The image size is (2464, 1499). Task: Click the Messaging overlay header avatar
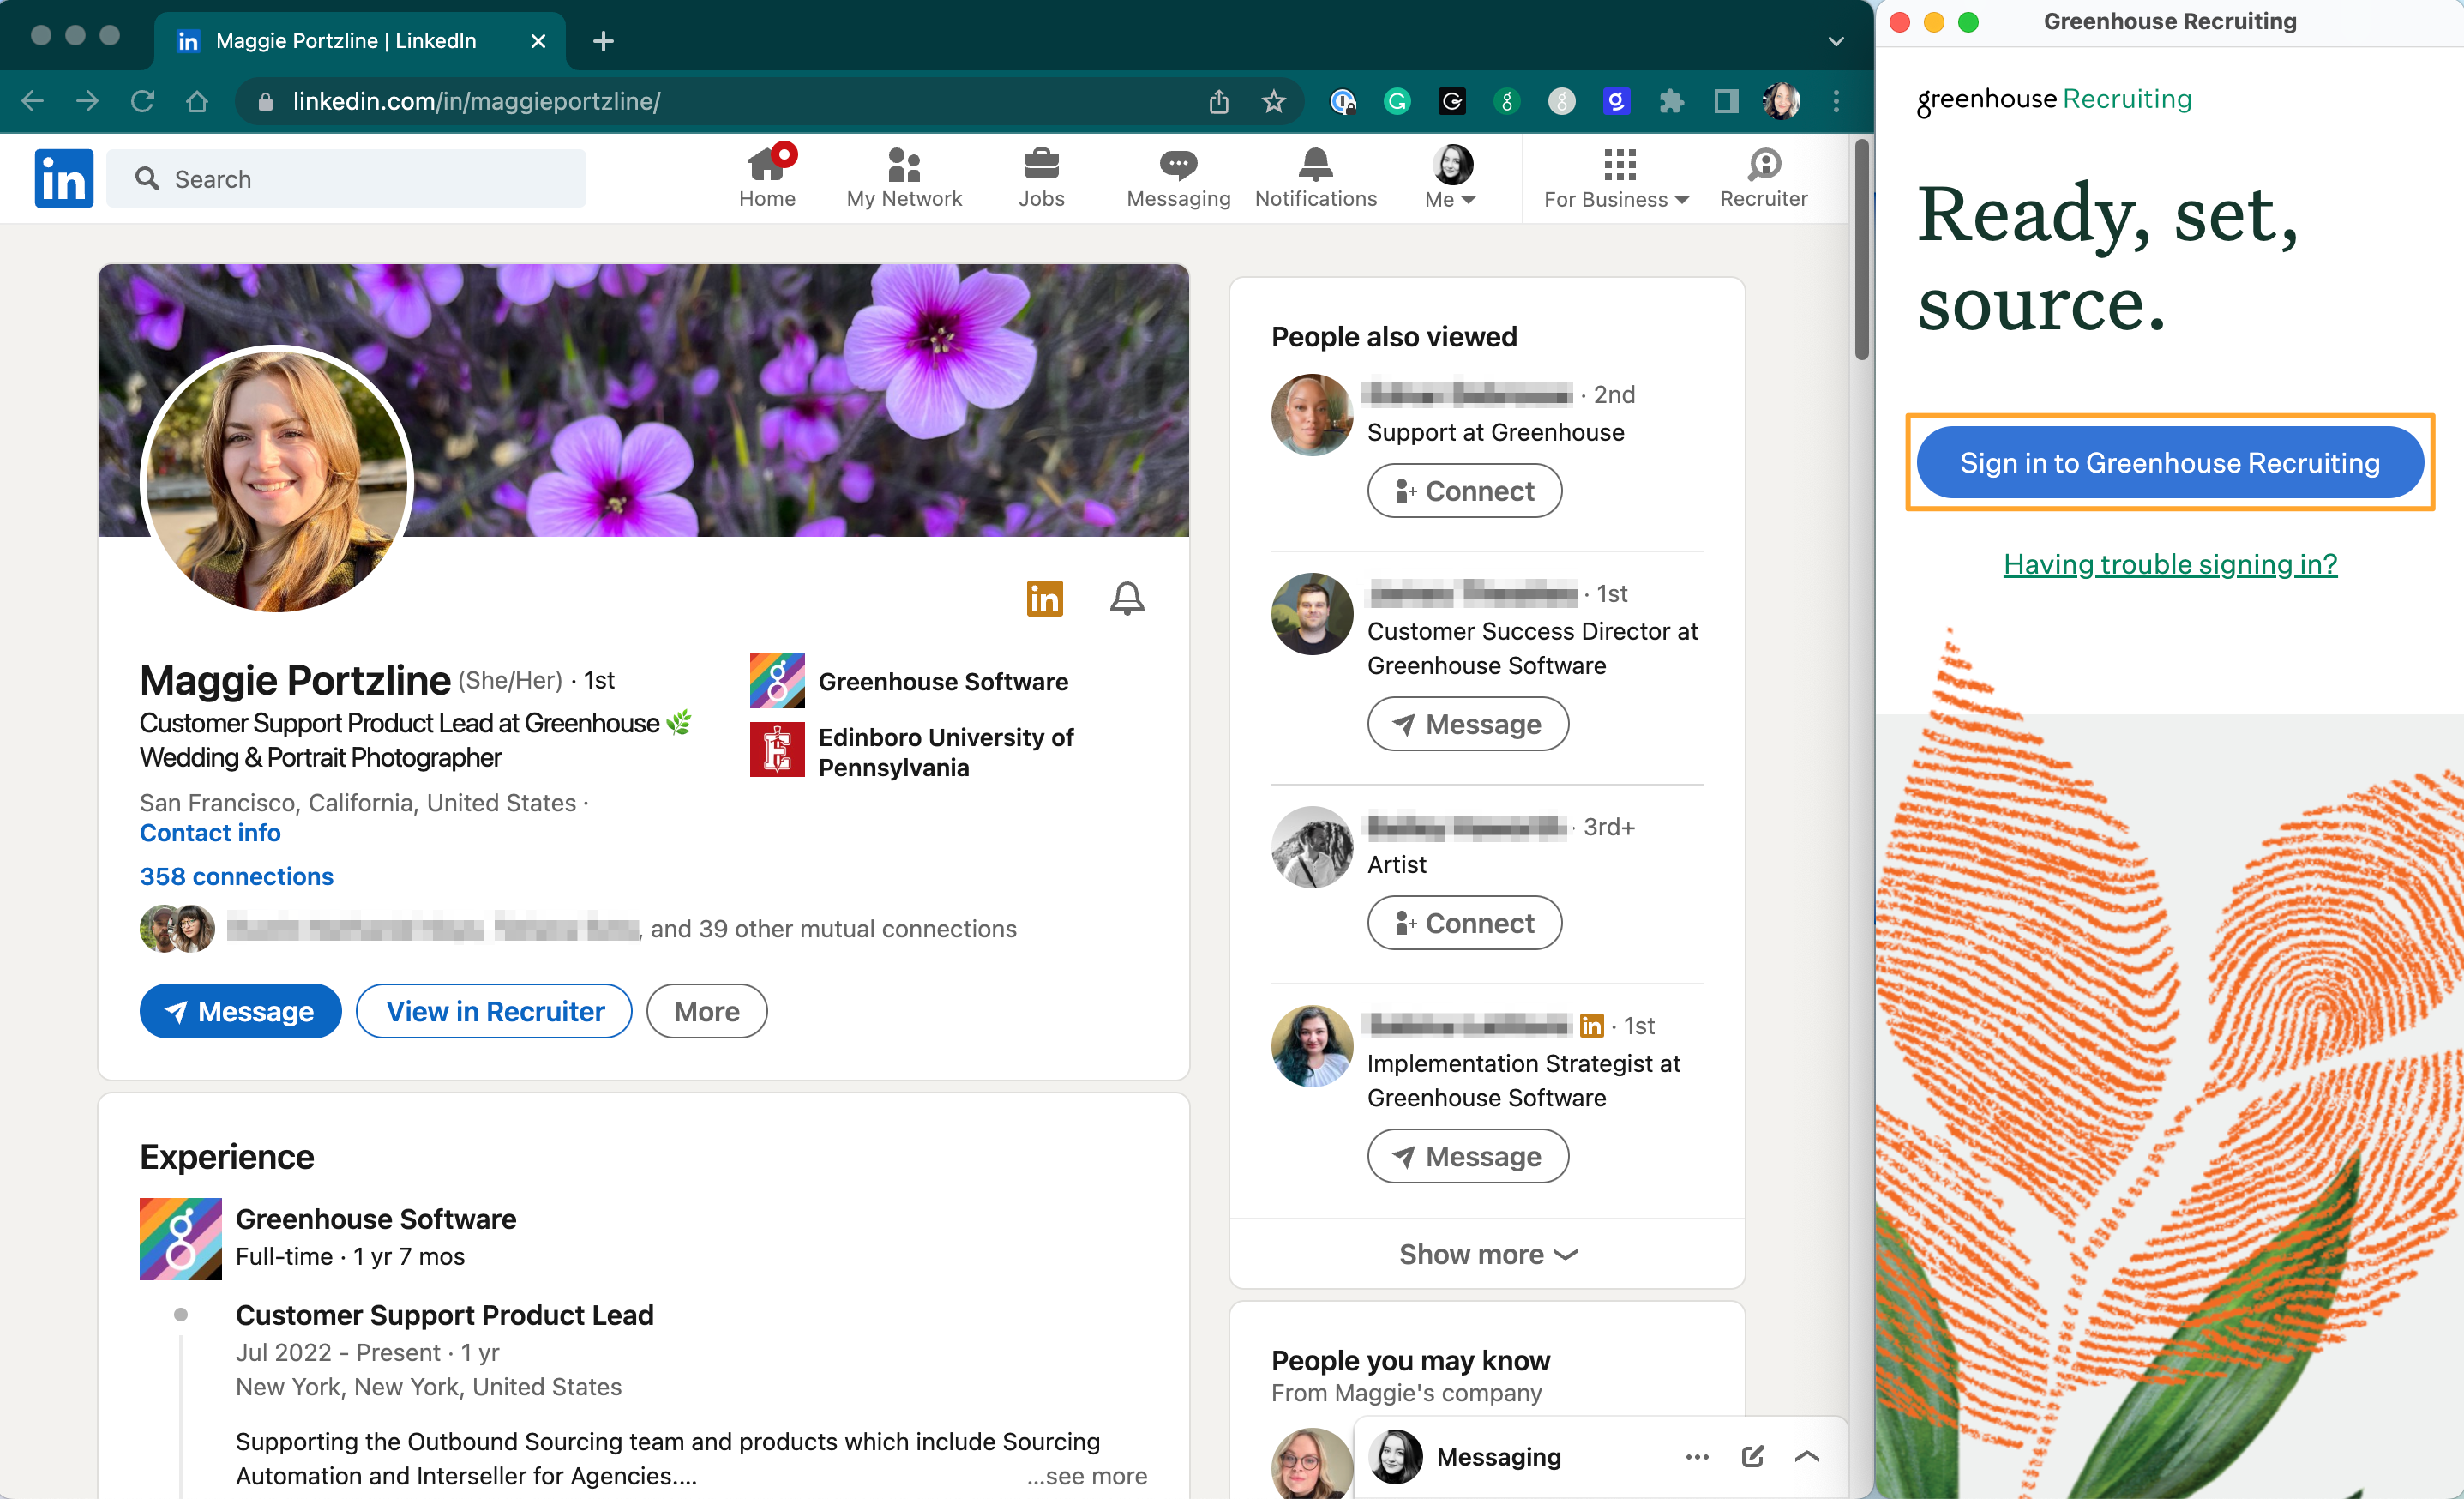1394,1457
